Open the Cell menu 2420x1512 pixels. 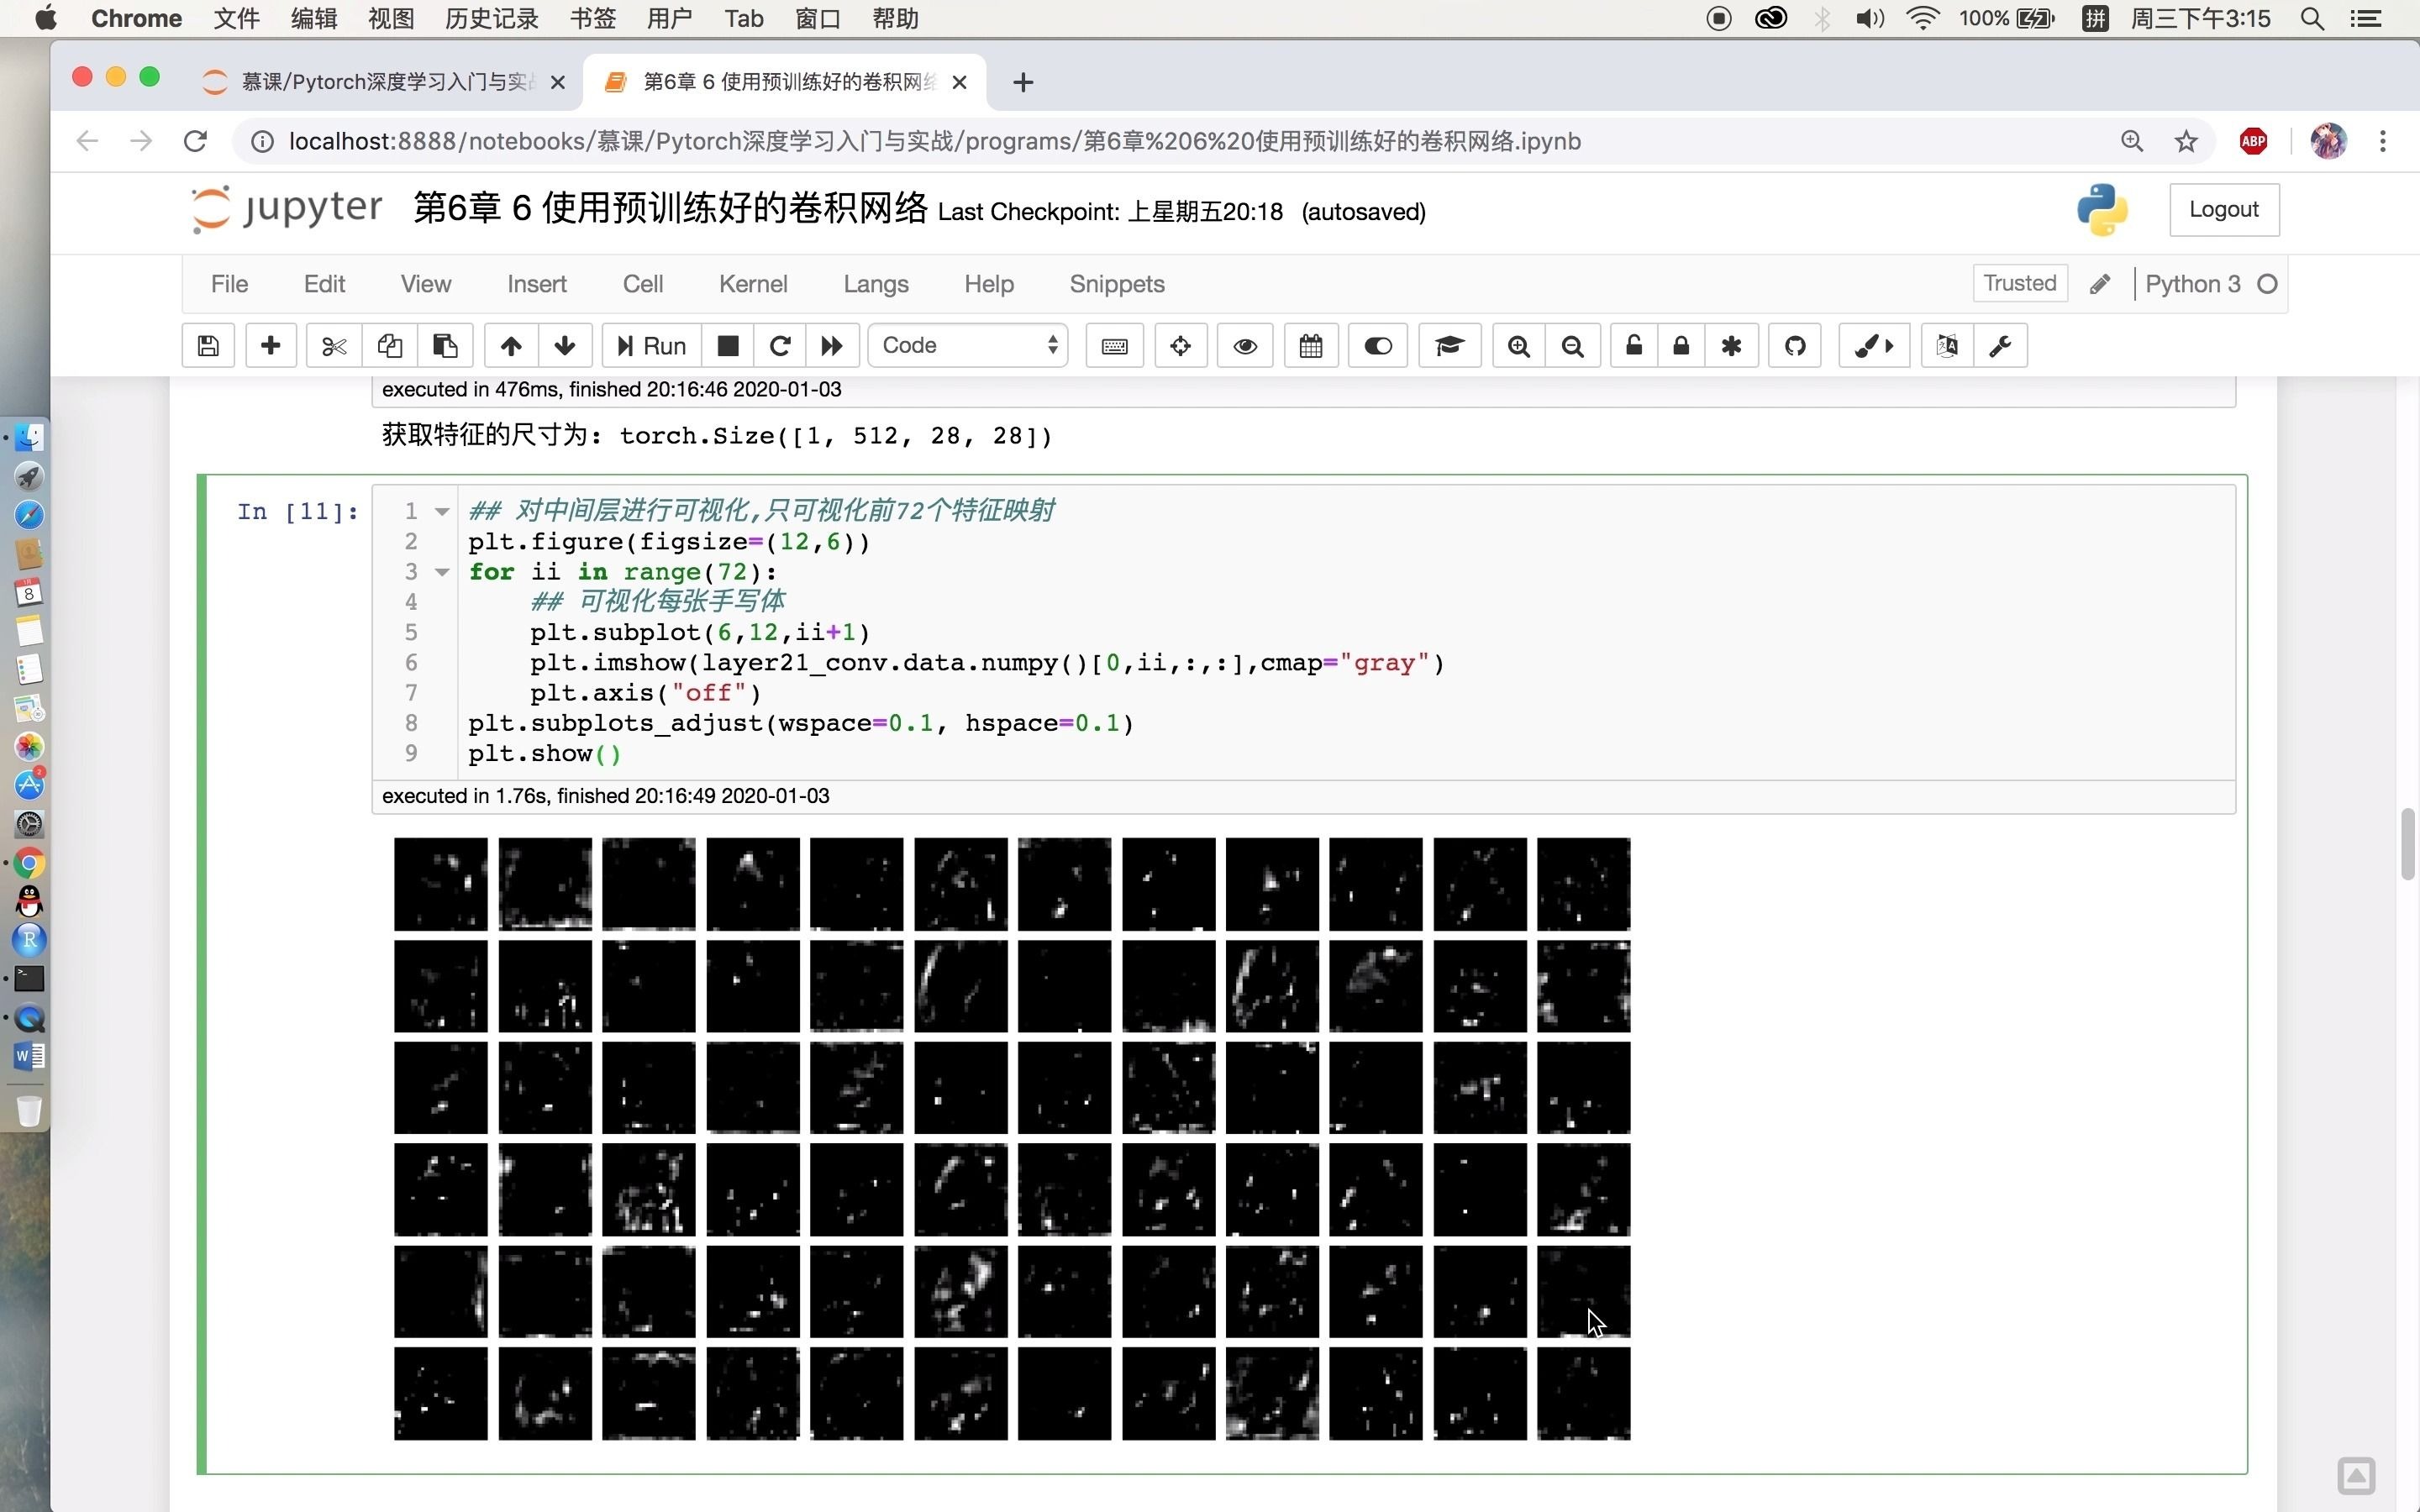click(643, 284)
